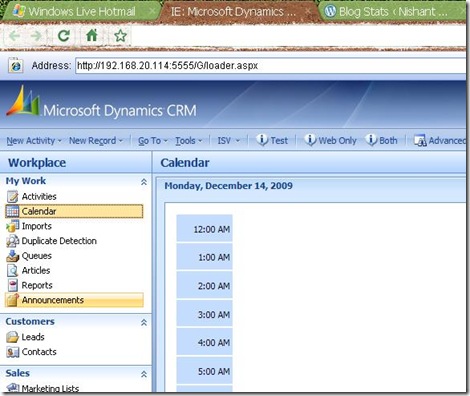Close the IE: Microsoft Dynamics tab
Image resolution: width=470 pixels, height=396 pixels.
(x=308, y=12)
